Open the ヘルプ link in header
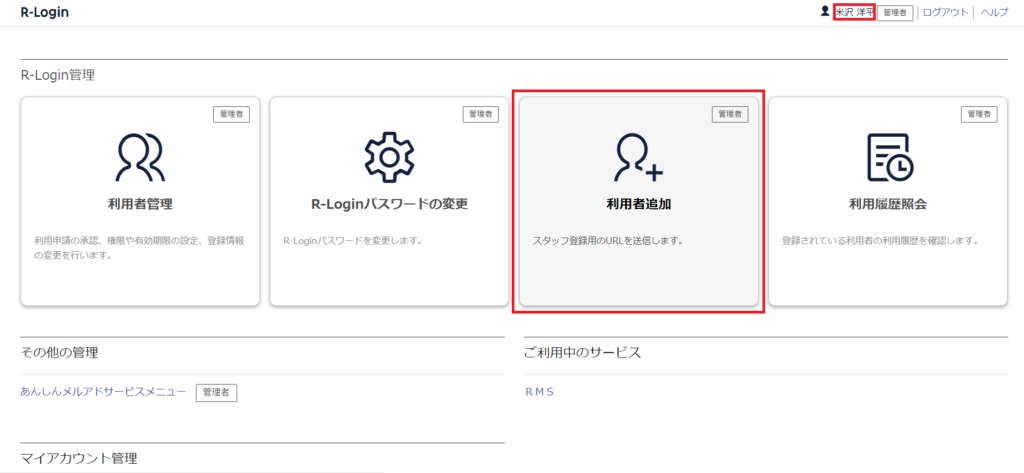1024x473 pixels. pos(994,13)
